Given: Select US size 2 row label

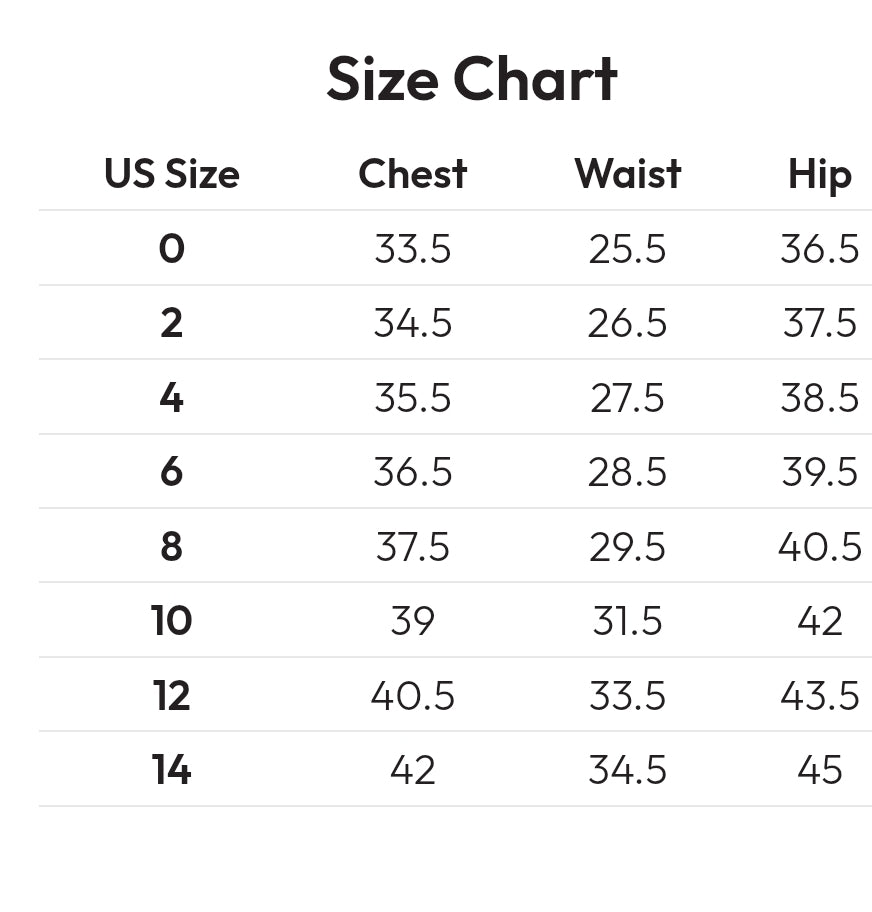Looking at the screenshot, I should (x=172, y=323).
